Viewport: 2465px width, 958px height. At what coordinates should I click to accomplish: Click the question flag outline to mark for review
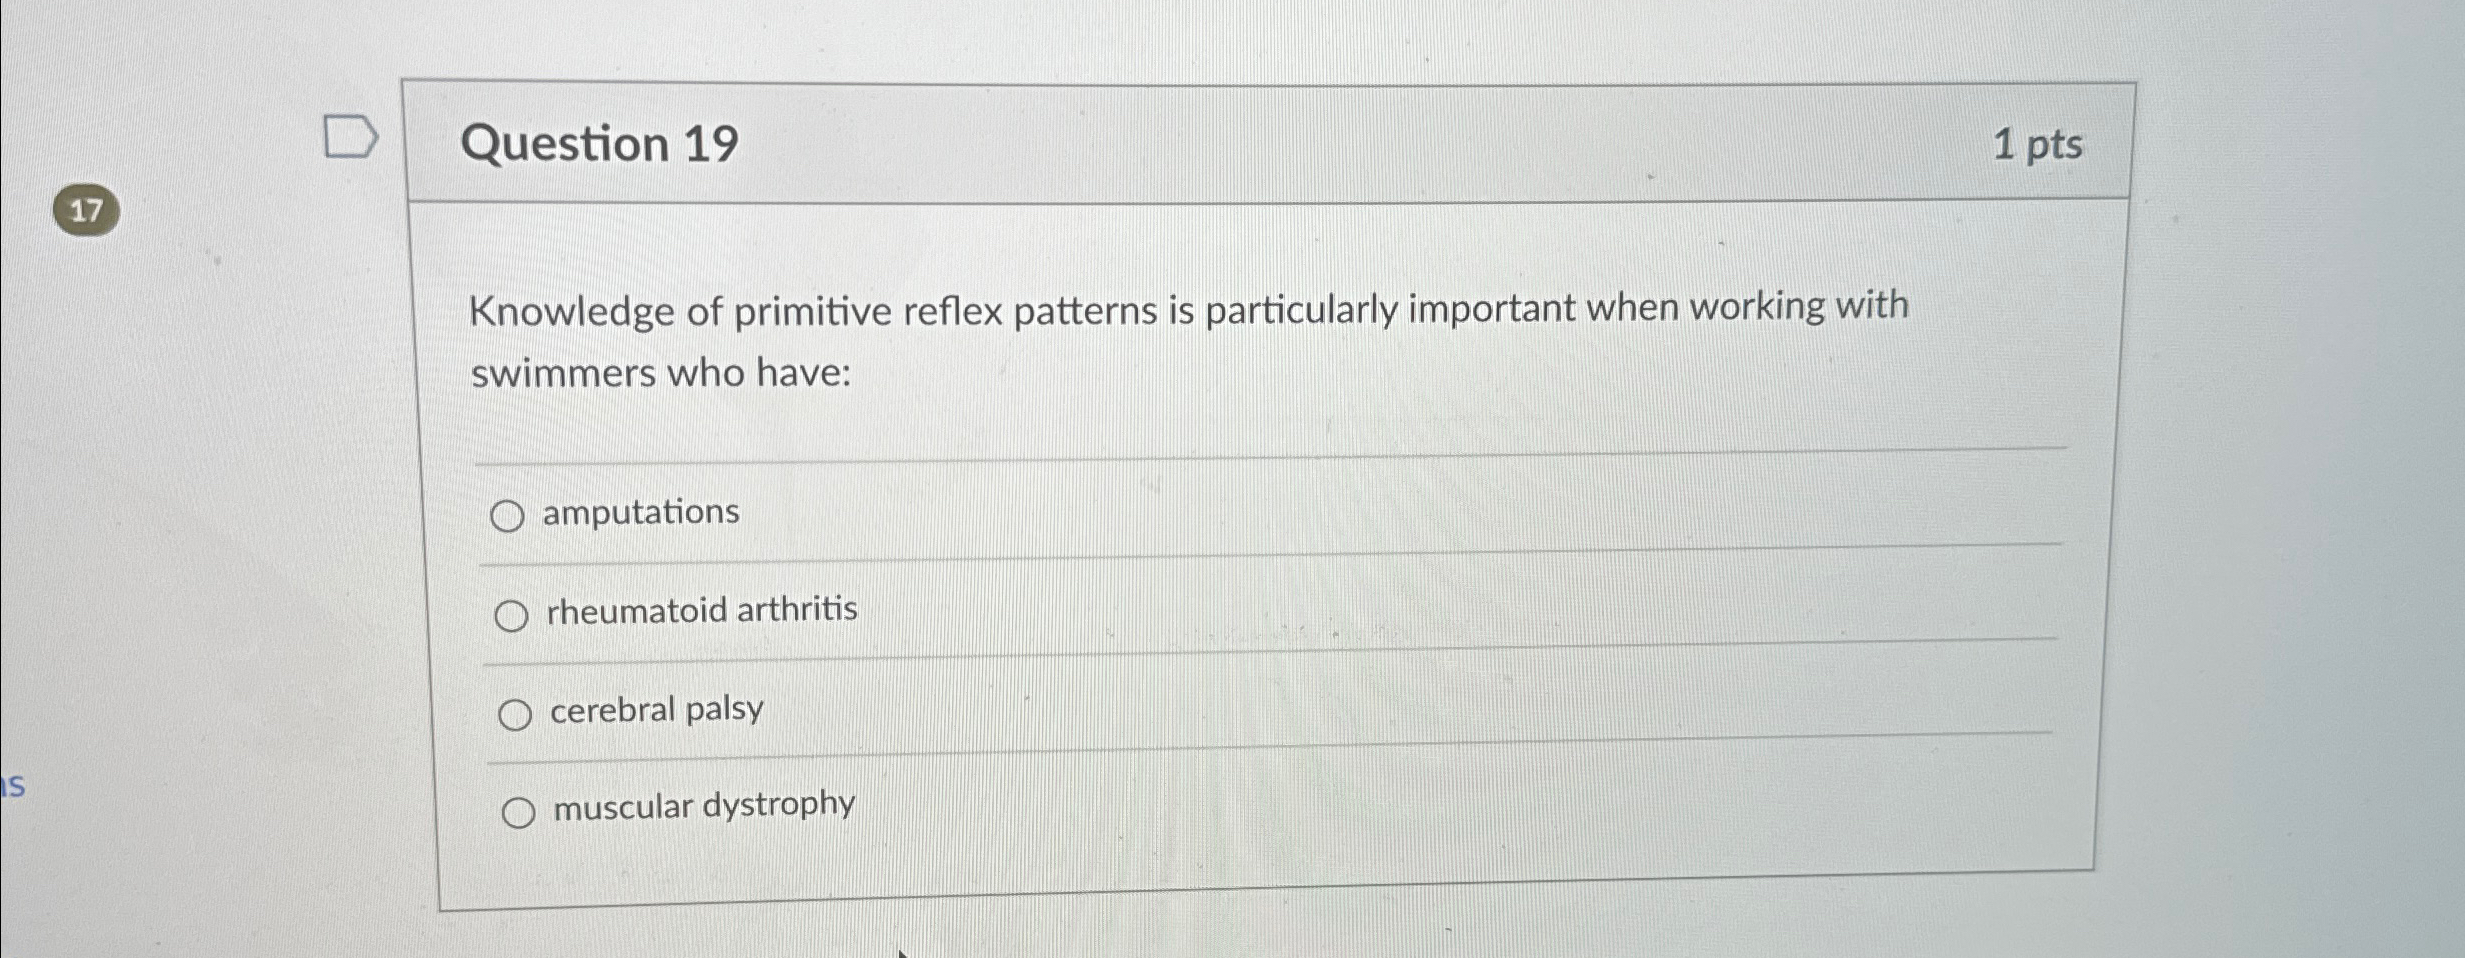[350, 136]
